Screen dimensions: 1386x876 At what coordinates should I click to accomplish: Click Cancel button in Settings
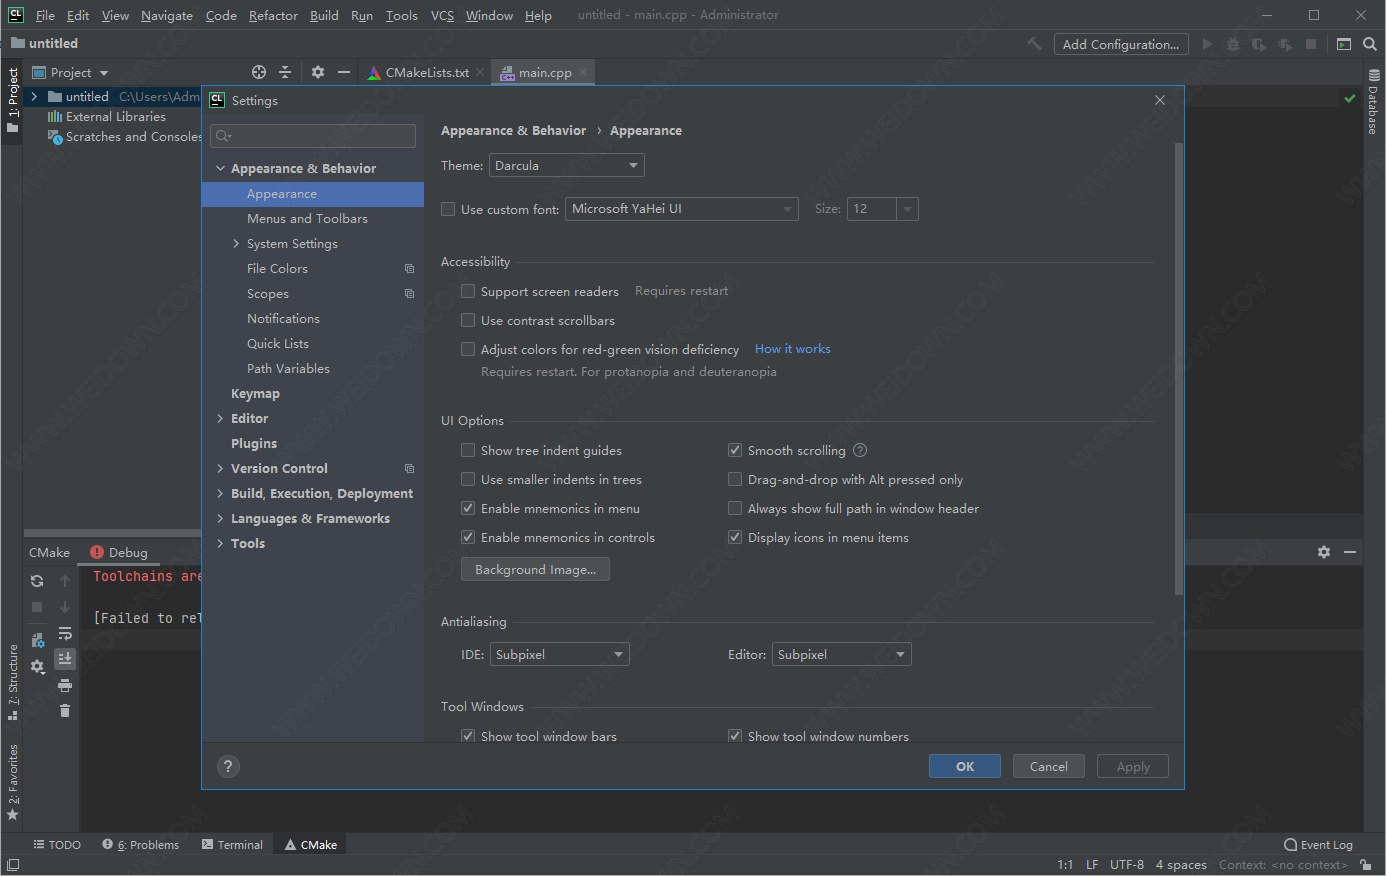1049,766
